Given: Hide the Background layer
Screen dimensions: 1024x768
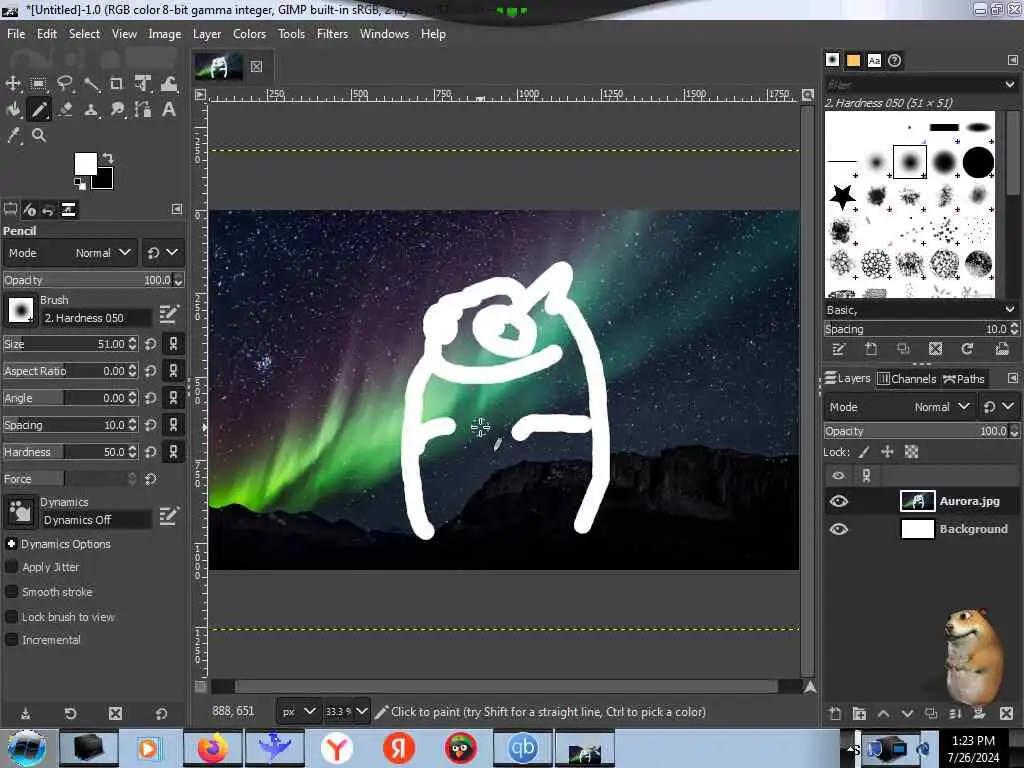Looking at the screenshot, I should tap(839, 529).
